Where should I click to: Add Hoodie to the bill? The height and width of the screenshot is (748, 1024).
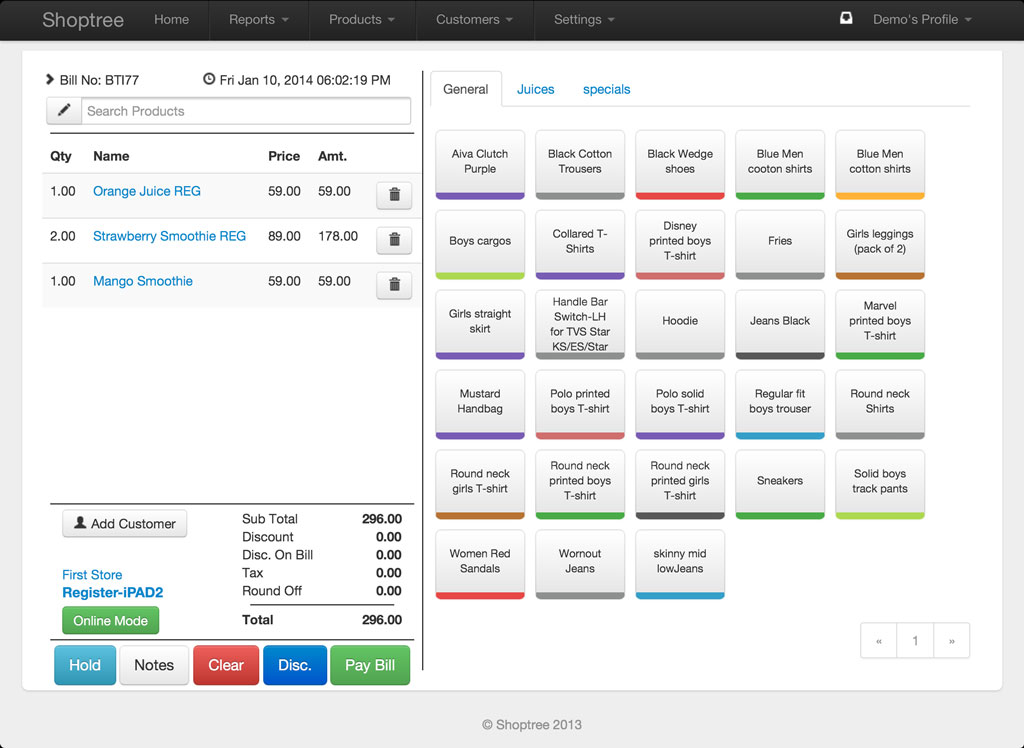click(680, 325)
